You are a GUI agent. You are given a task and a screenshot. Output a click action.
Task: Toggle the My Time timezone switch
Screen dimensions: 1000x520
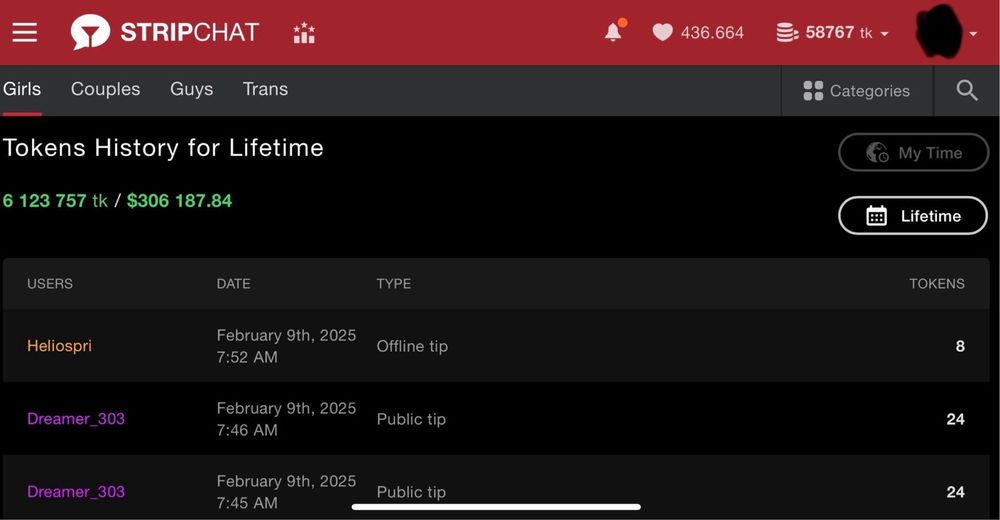[913, 153]
